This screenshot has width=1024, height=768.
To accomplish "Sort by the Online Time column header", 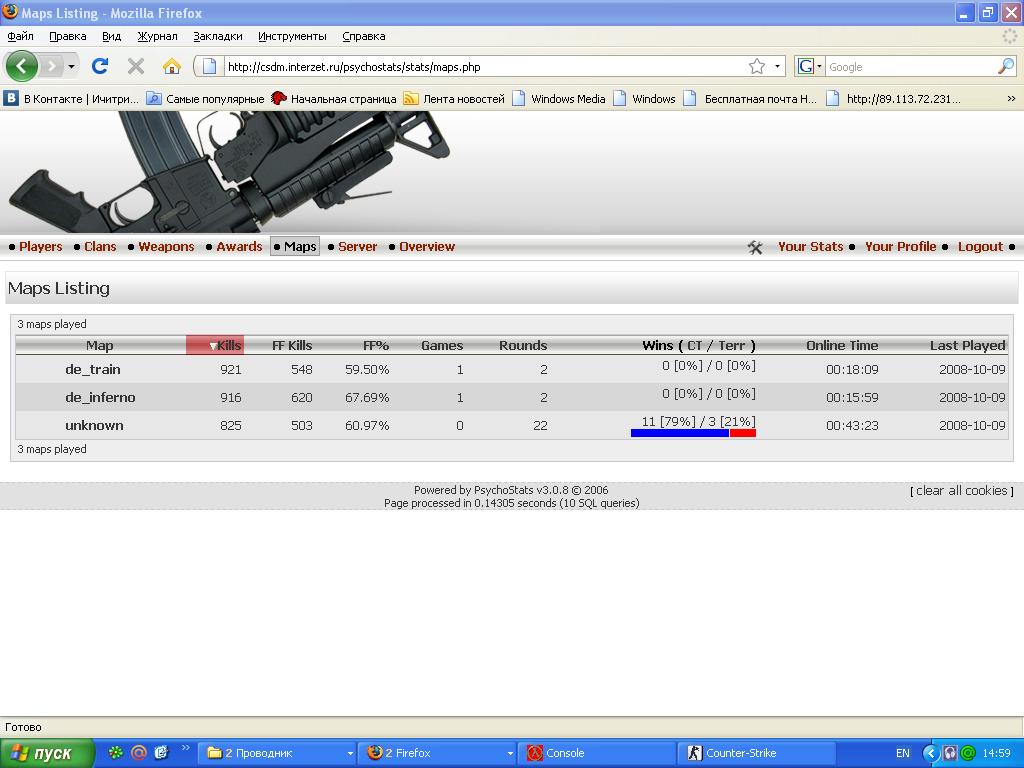I will 842,345.
